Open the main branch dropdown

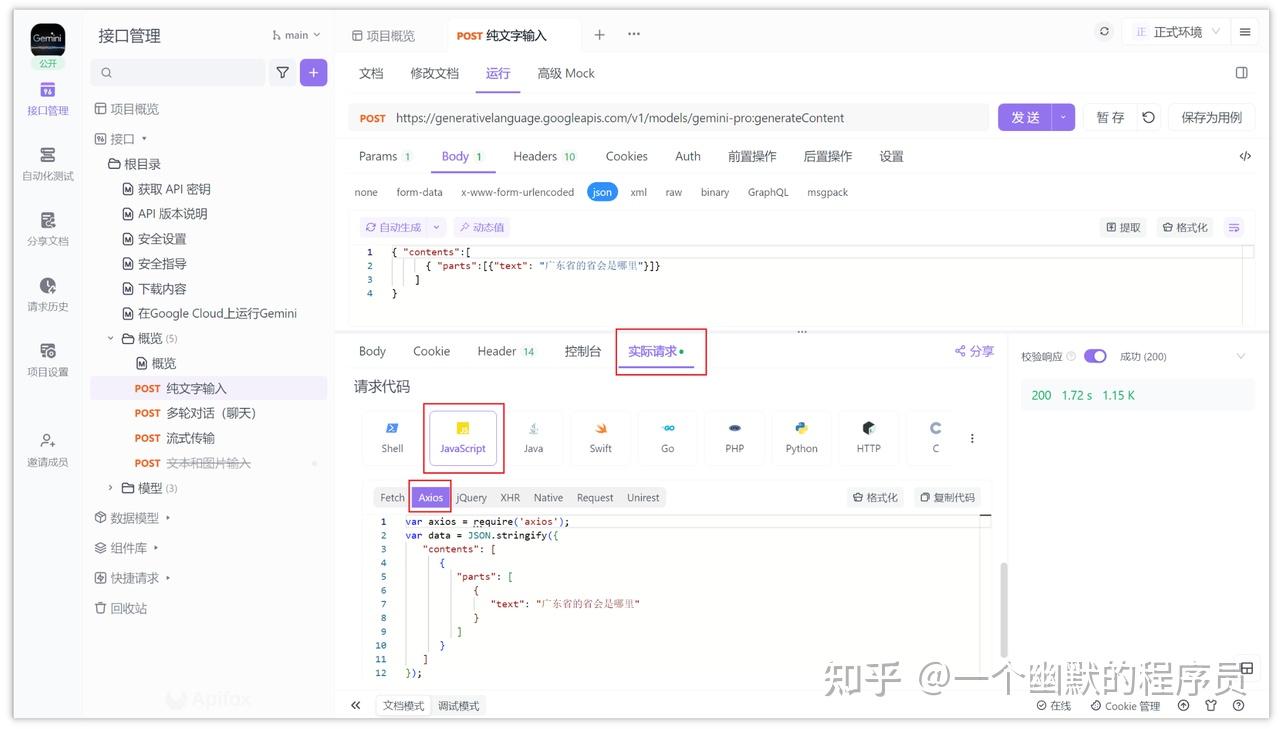[294, 33]
